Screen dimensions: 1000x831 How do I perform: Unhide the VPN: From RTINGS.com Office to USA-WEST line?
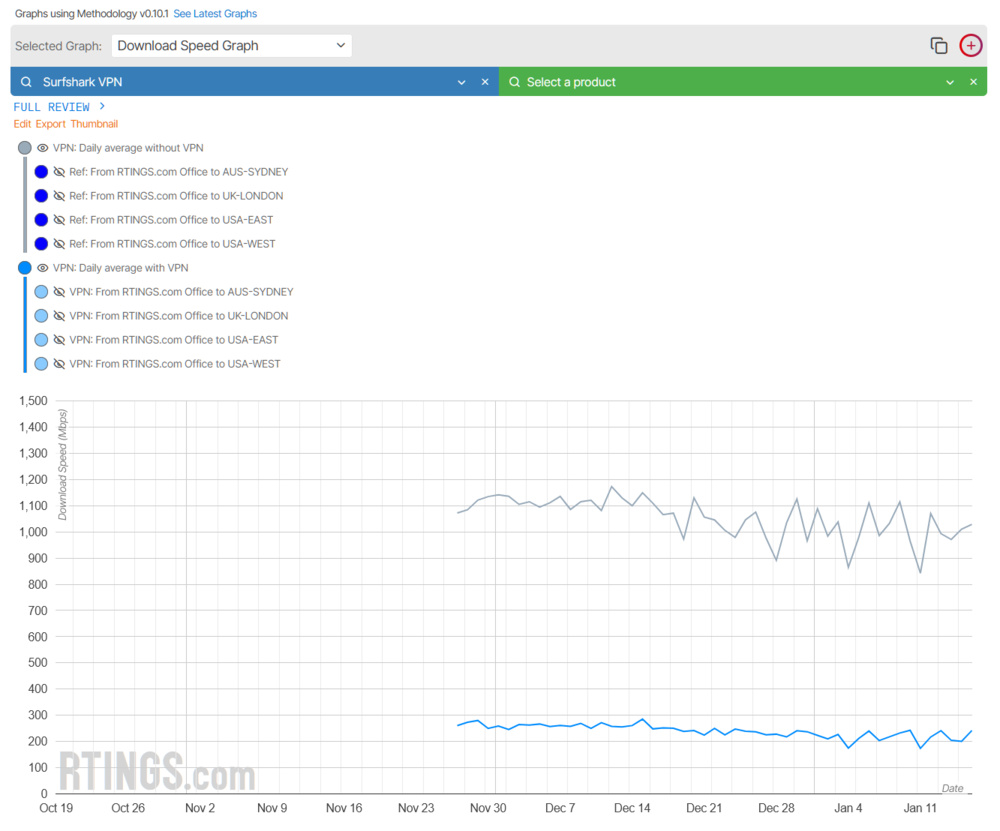(x=57, y=363)
